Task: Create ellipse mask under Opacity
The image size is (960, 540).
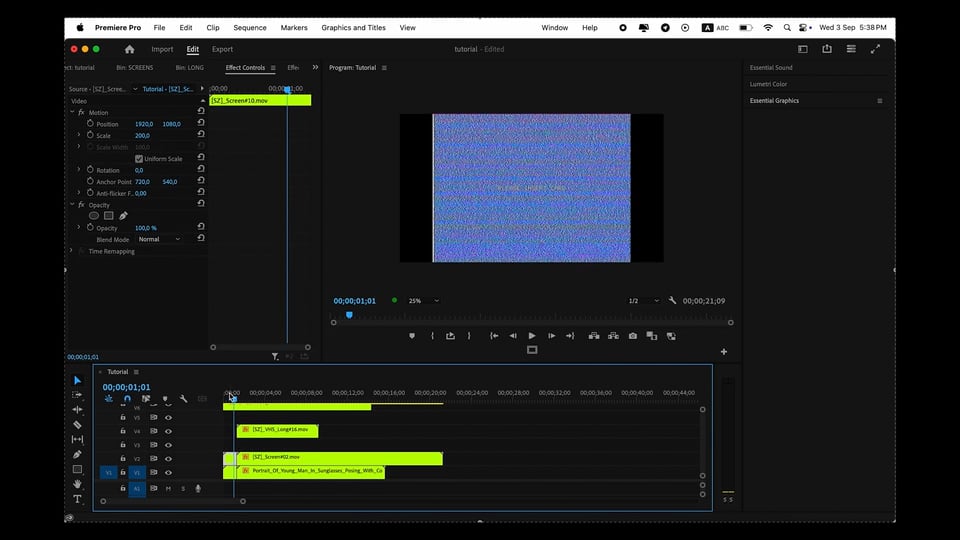Action: tap(94, 216)
